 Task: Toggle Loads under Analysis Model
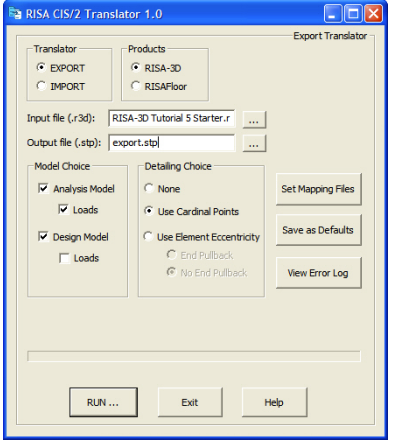[63, 209]
